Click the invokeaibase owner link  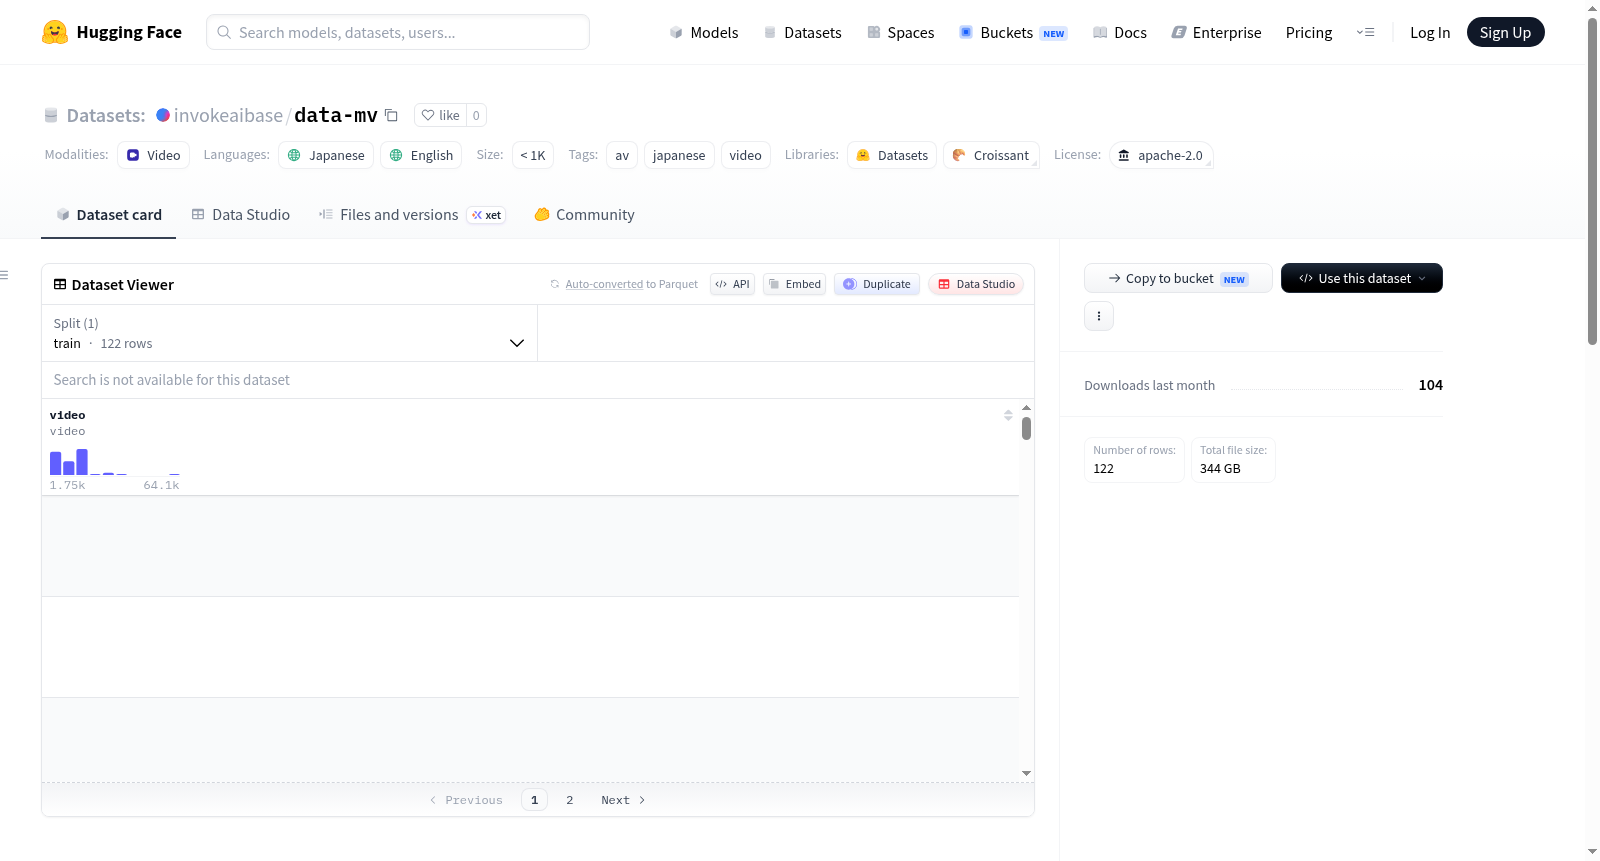[228, 115]
